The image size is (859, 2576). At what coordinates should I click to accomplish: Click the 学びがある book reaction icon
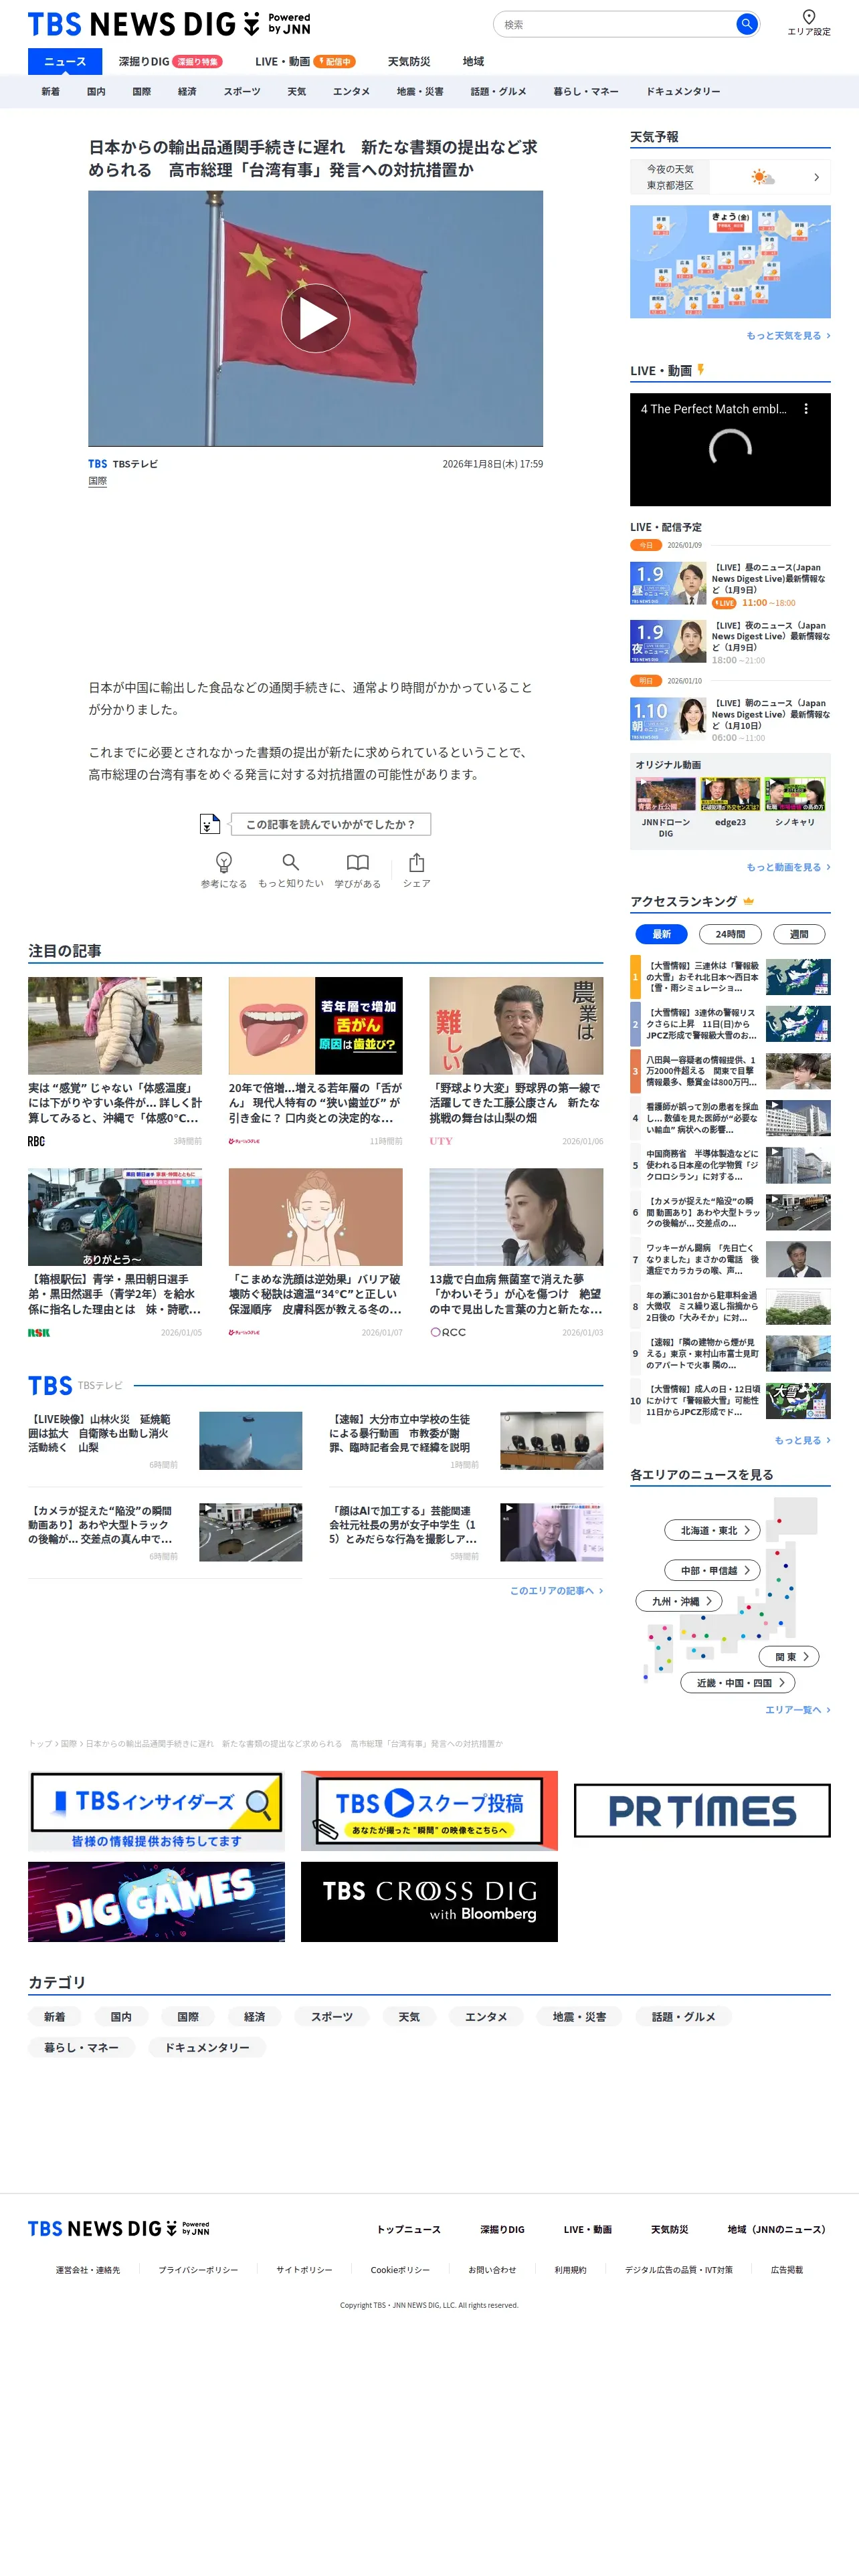coord(357,862)
